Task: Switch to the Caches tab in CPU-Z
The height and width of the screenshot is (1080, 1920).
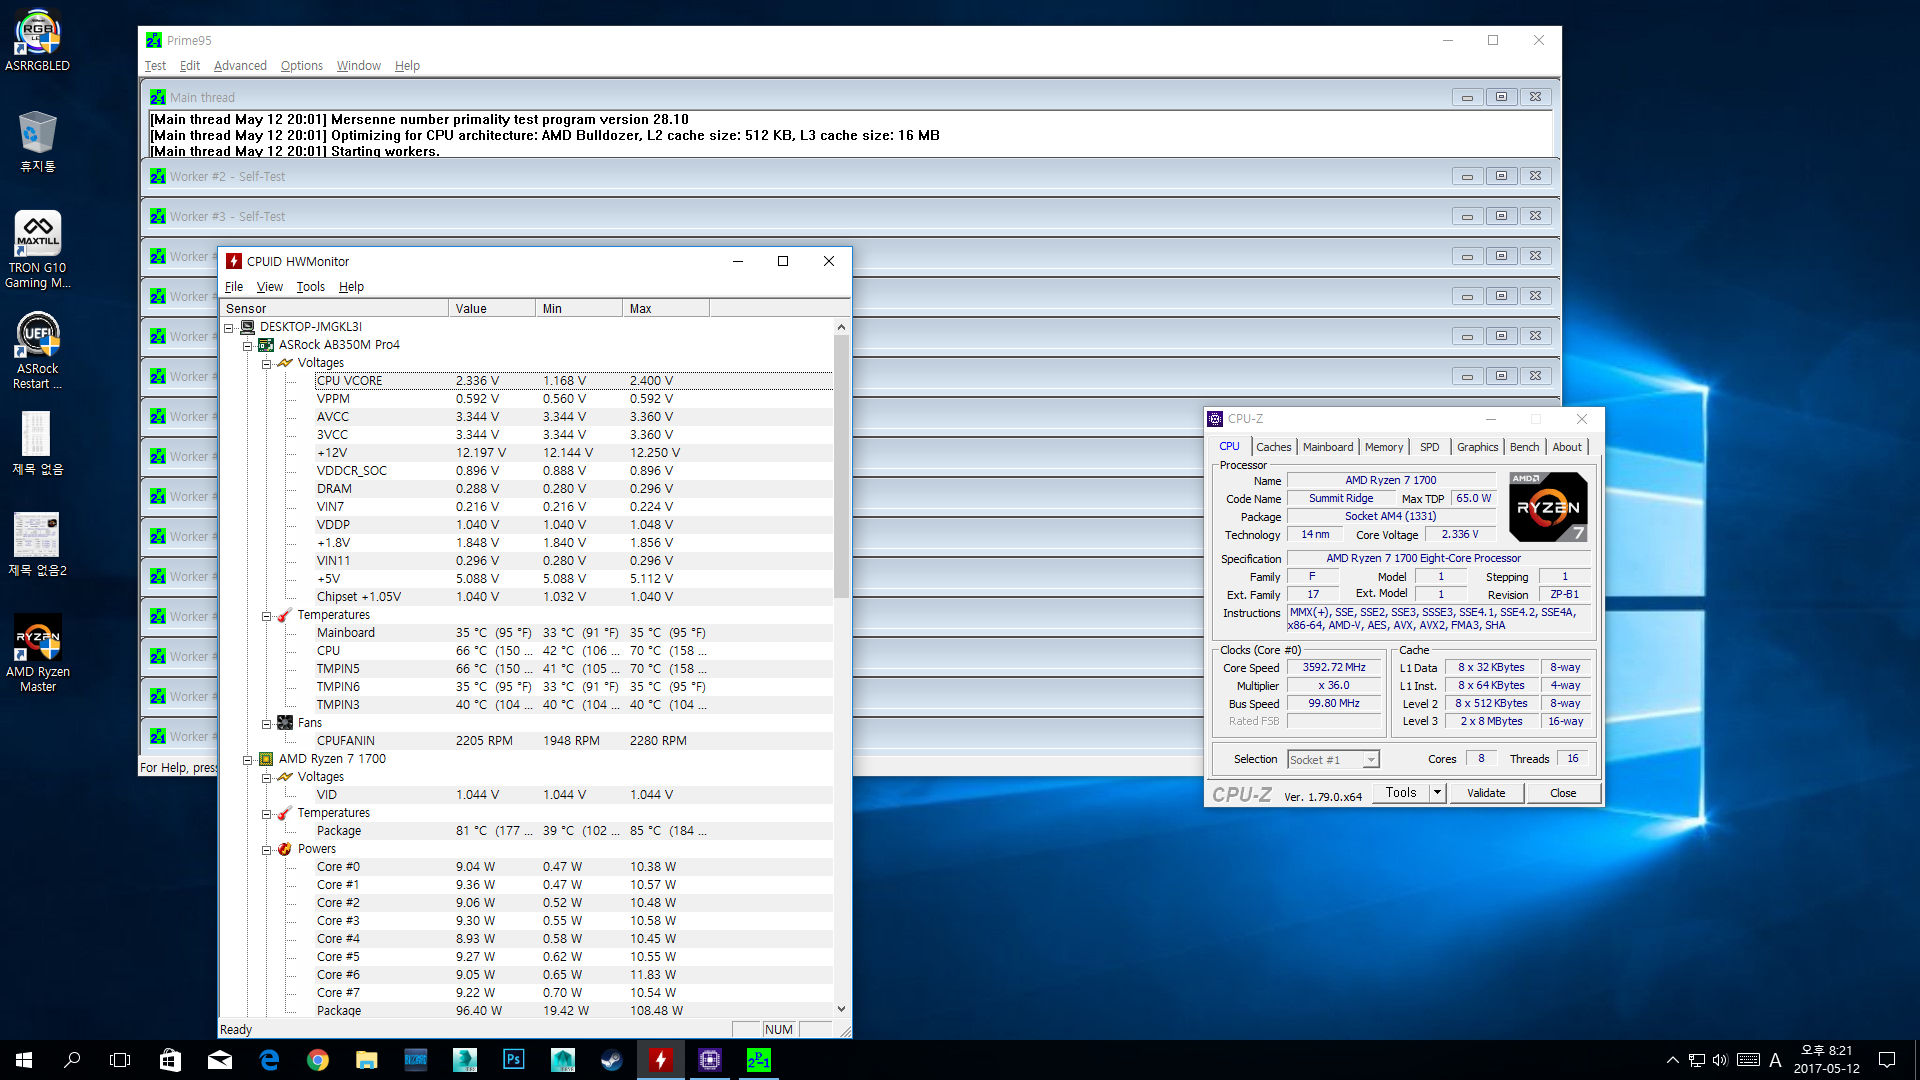Action: [x=1273, y=447]
